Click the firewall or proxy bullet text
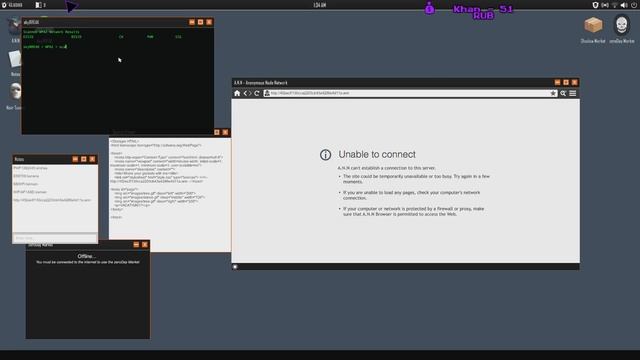The image size is (640, 360). (413, 211)
